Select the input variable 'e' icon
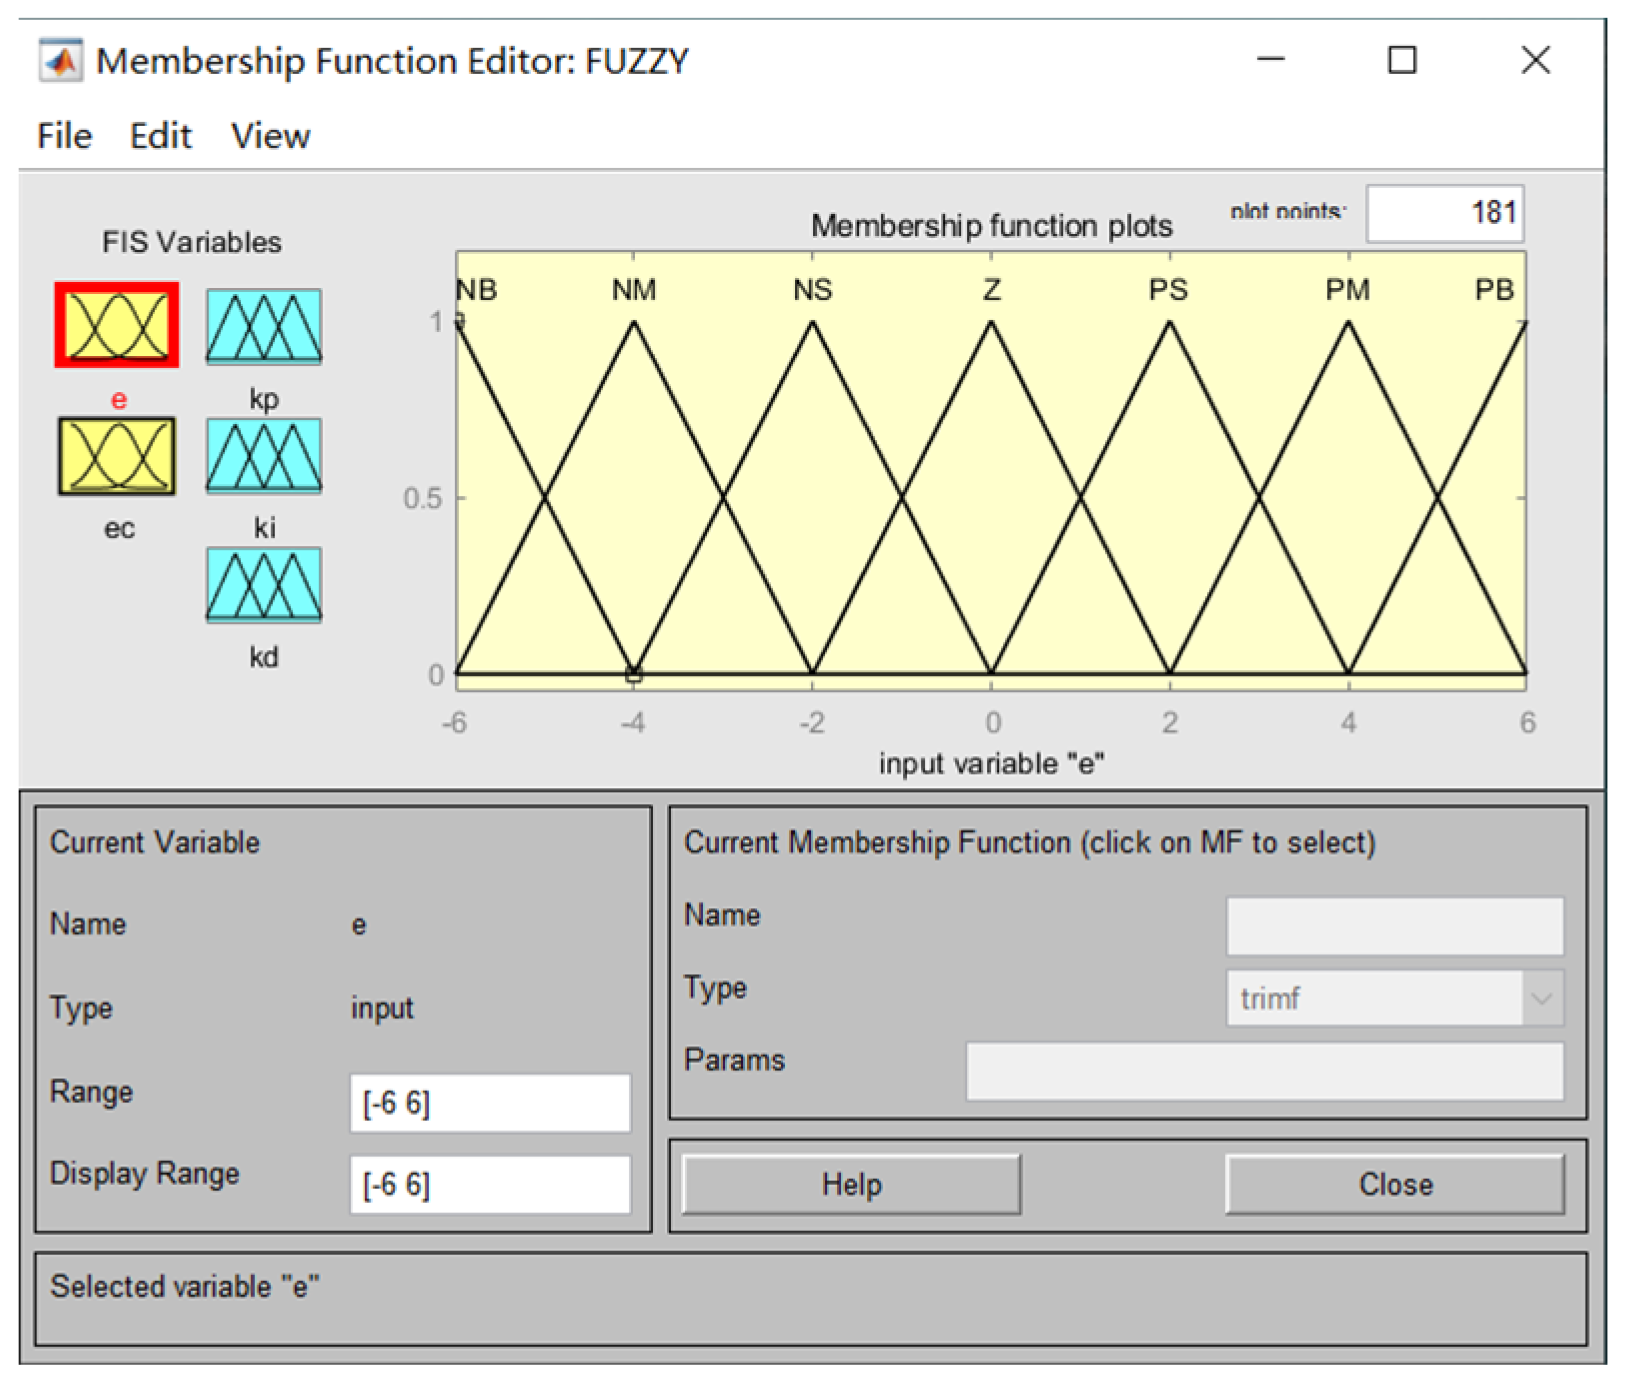Screen dimensions: 1627x1382 point(117,325)
